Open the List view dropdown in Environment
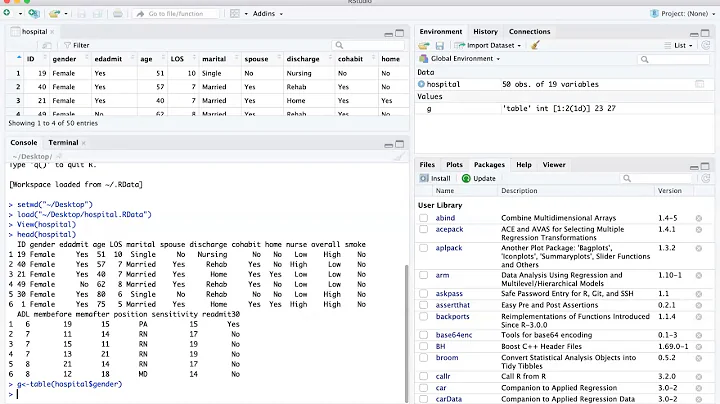Screen dimensions: 720x404 (x=678, y=45)
